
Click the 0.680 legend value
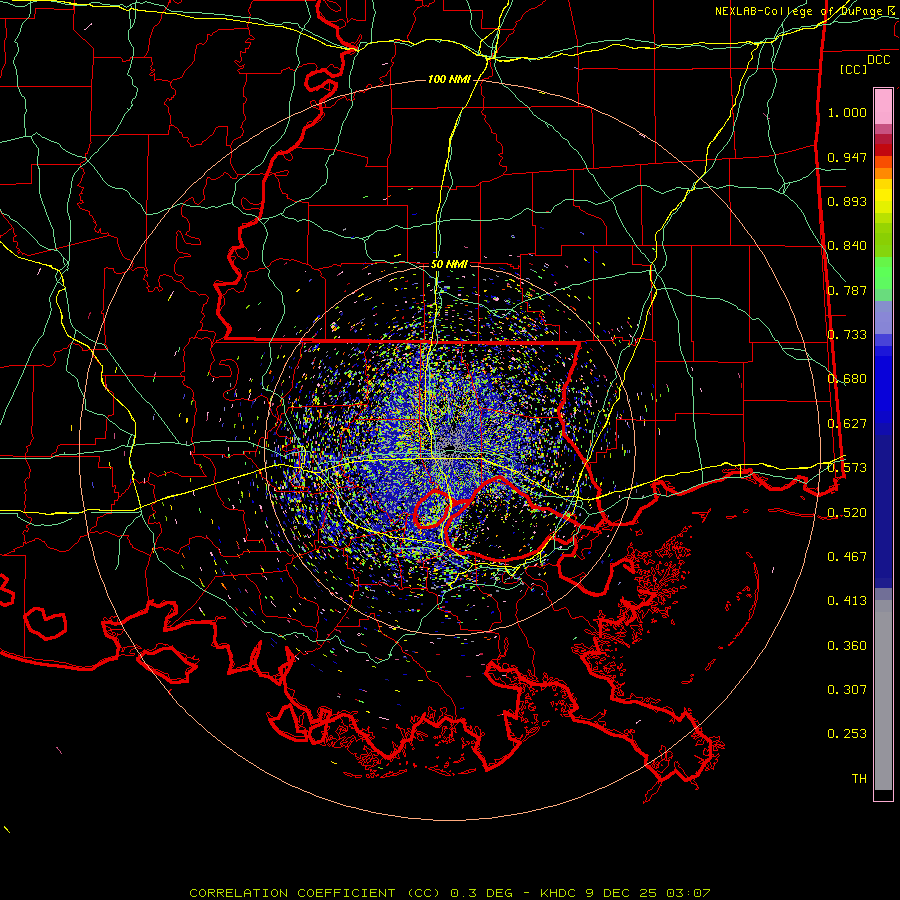(847, 379)
